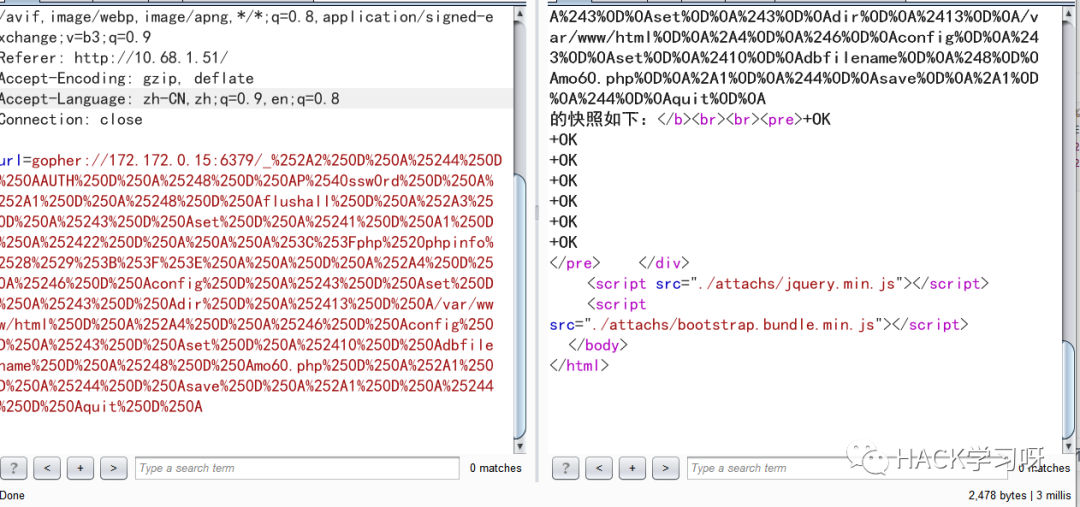
Task: Open help in request search bar
Action: point(13,468)
